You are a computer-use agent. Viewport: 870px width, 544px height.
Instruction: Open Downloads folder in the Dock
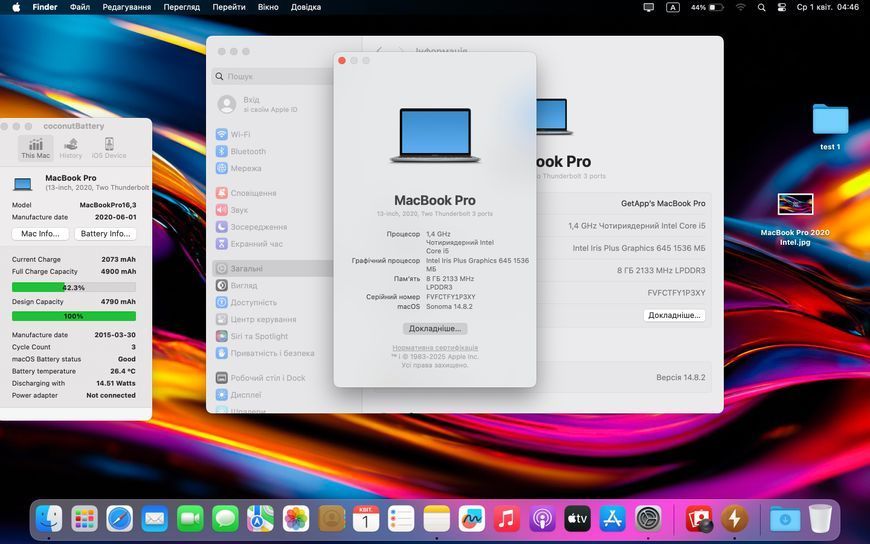click(785, 519)
